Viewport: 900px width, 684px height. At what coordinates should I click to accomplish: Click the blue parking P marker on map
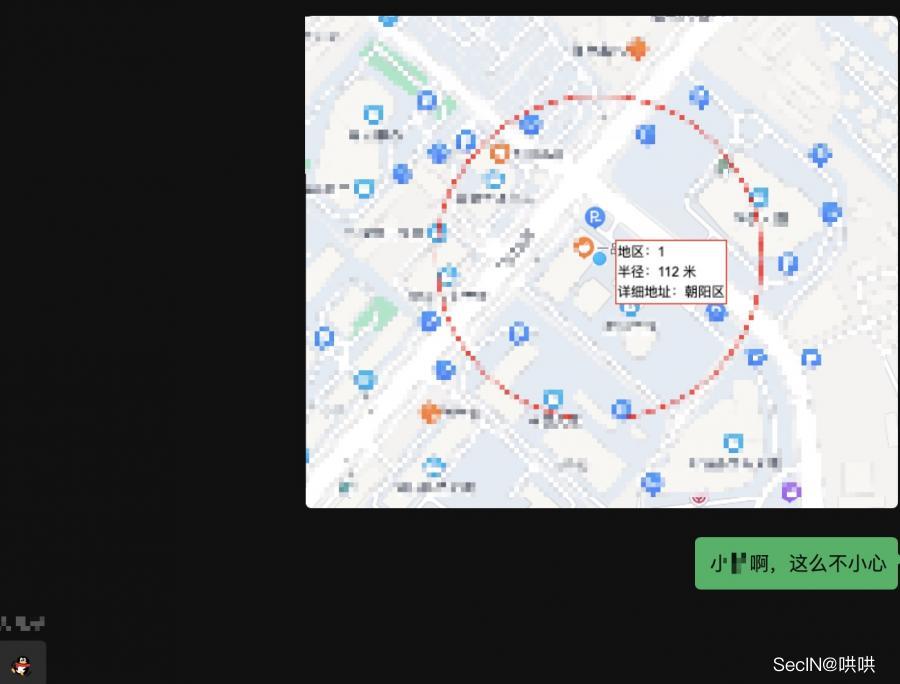[595, 218]
